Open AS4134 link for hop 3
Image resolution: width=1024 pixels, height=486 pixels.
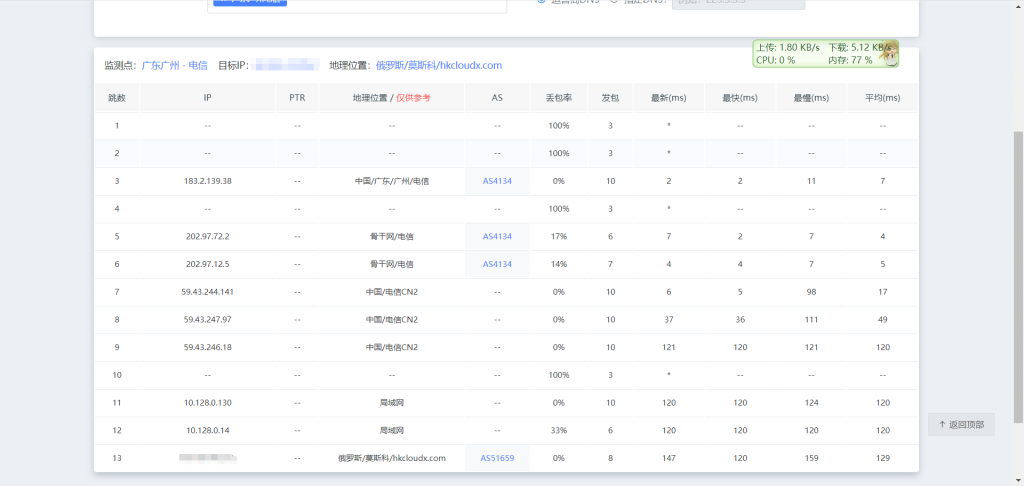click(497, 181)
